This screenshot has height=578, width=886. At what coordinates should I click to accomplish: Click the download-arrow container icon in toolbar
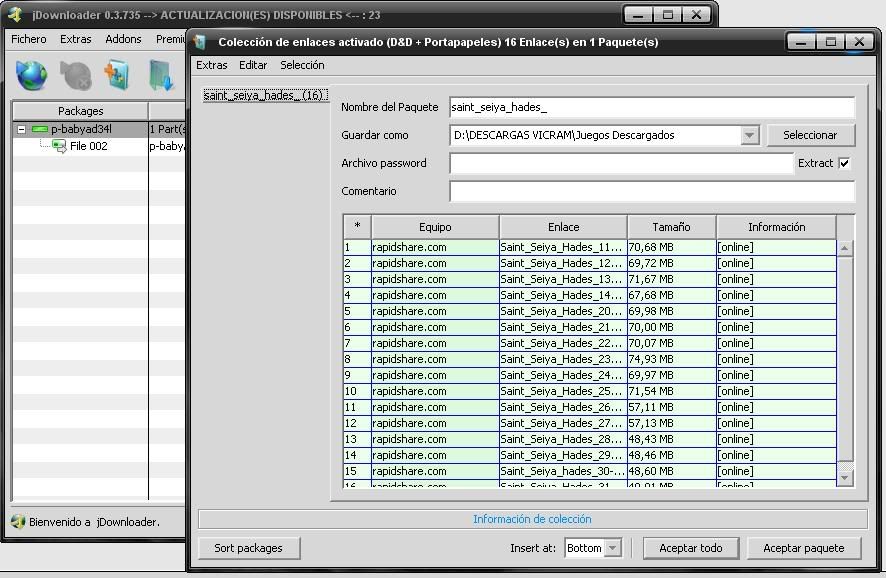tap(161, 76)
